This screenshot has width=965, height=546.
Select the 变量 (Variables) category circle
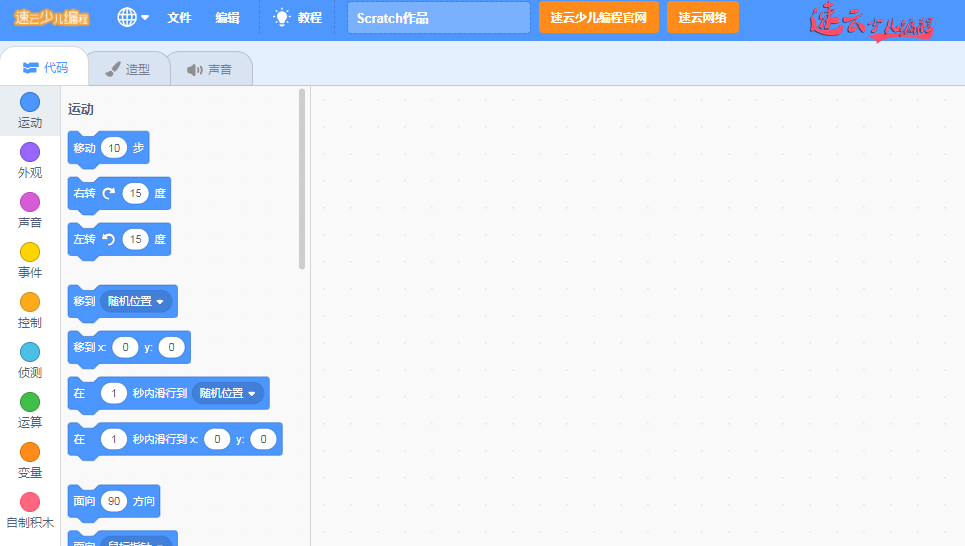pos(30,452)
